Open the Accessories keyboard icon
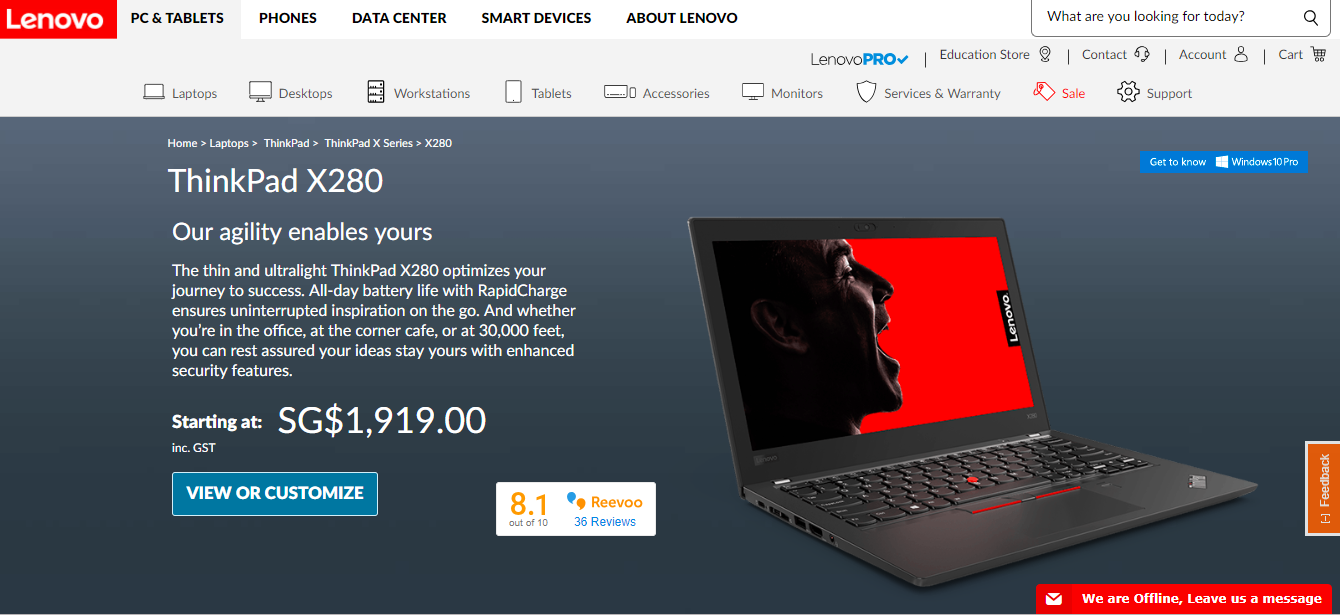Screen dimensions: 1340x615 click(x=620, y=92)
